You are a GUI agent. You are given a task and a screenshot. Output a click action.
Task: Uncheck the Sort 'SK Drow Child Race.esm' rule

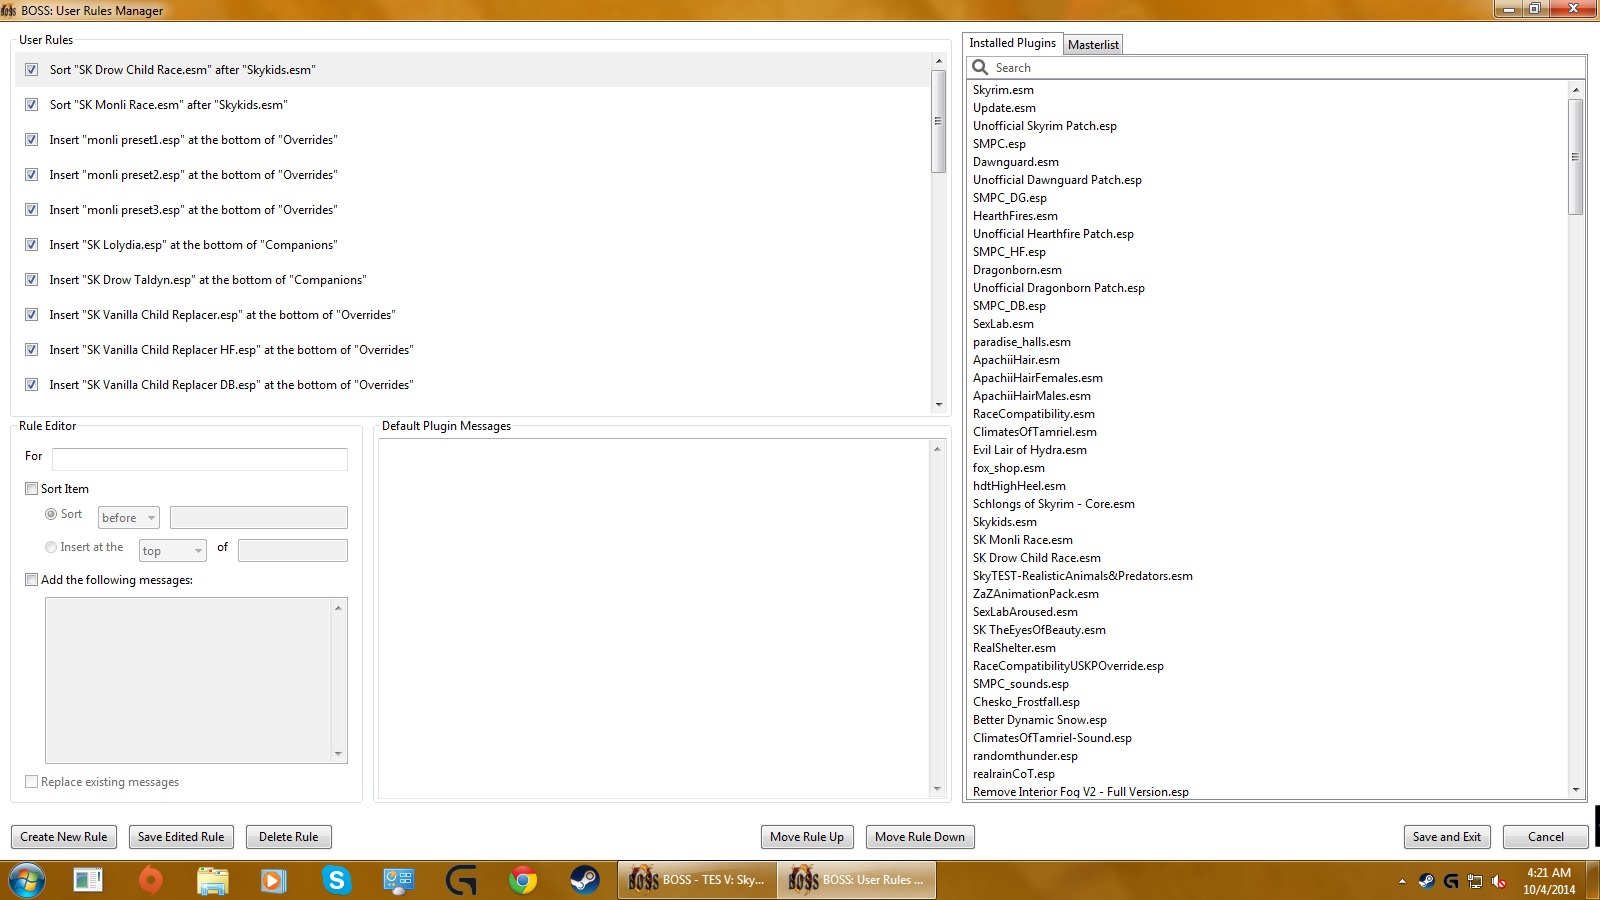click(x=31, y=70)
